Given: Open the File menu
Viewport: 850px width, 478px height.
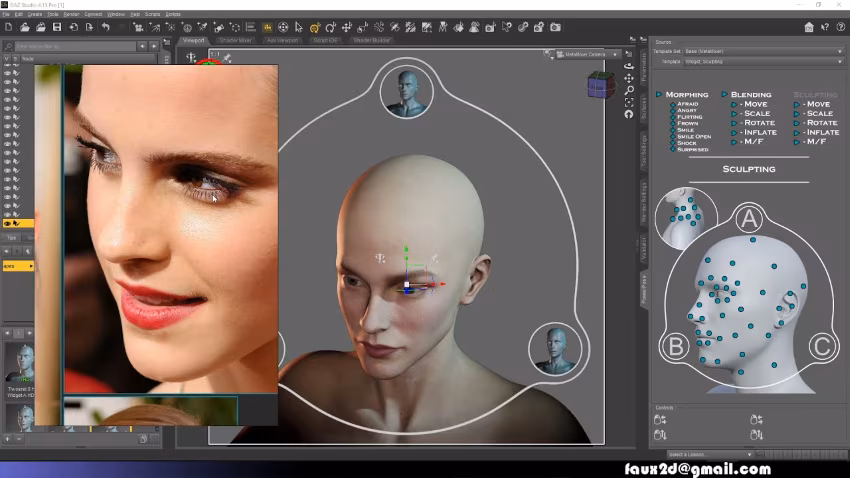Looking at the screenshot, I should tap(5, 14).
